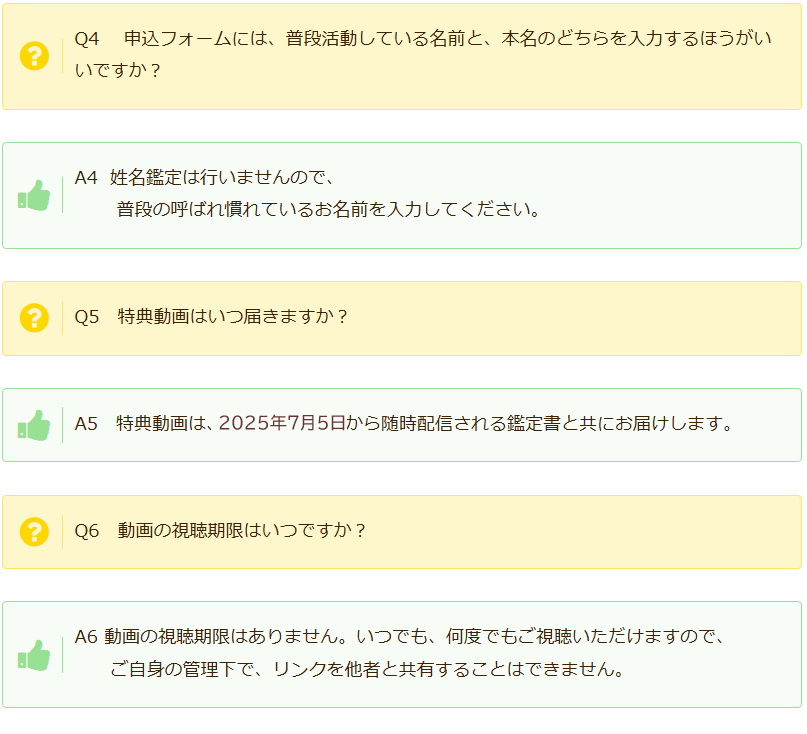Viewport: 807px width, 734px height.
Task: Click the "A5" label text
Action: click(86, 424)
